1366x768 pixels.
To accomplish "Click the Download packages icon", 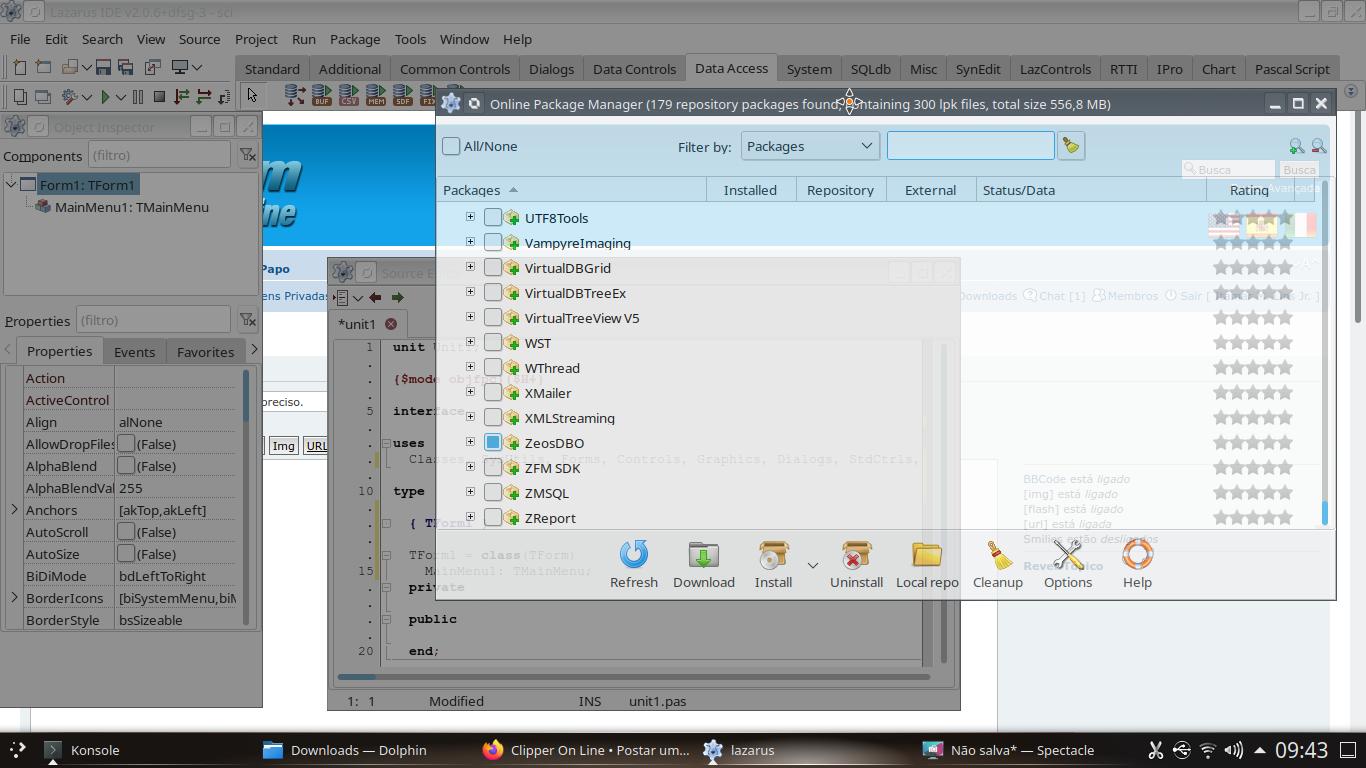I will click(703, 555).
